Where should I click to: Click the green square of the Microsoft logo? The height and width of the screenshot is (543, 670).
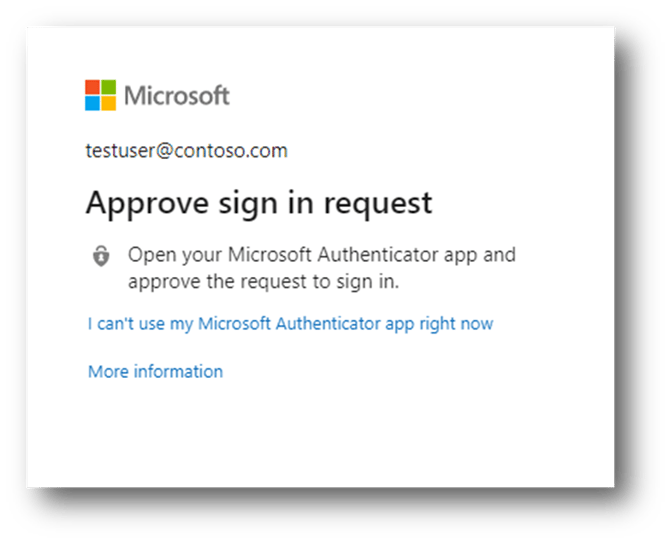point(107,87)
